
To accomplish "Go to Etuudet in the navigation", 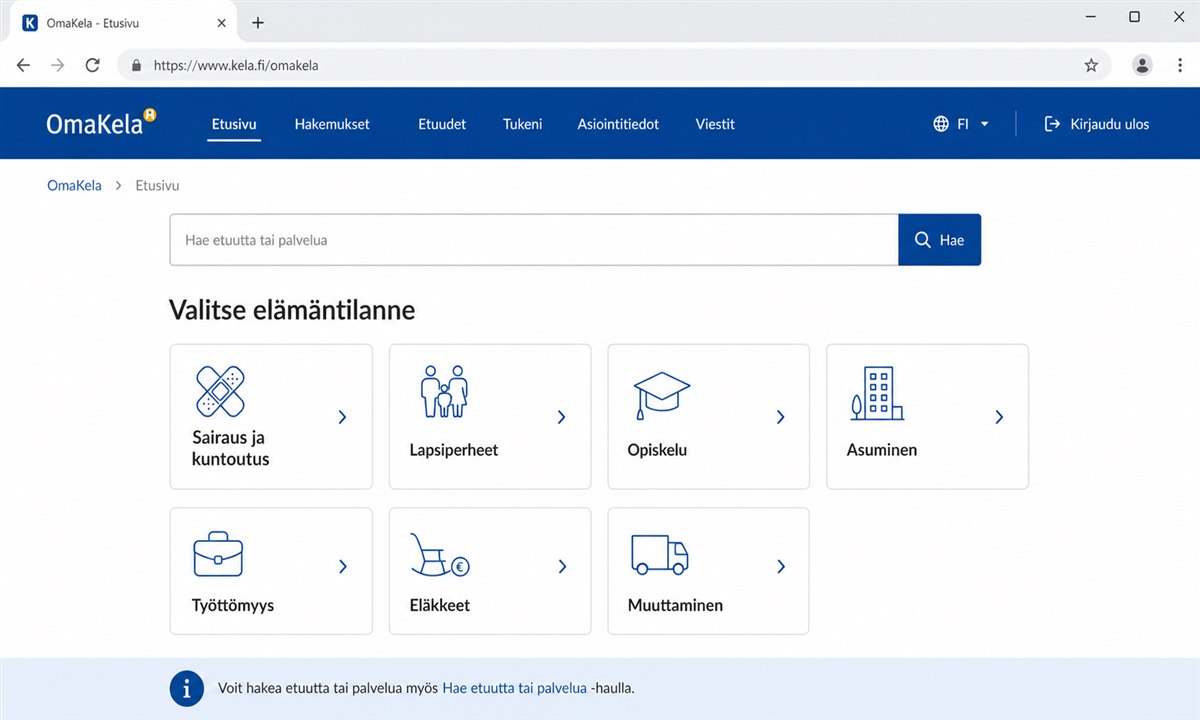I will (442, 124).
